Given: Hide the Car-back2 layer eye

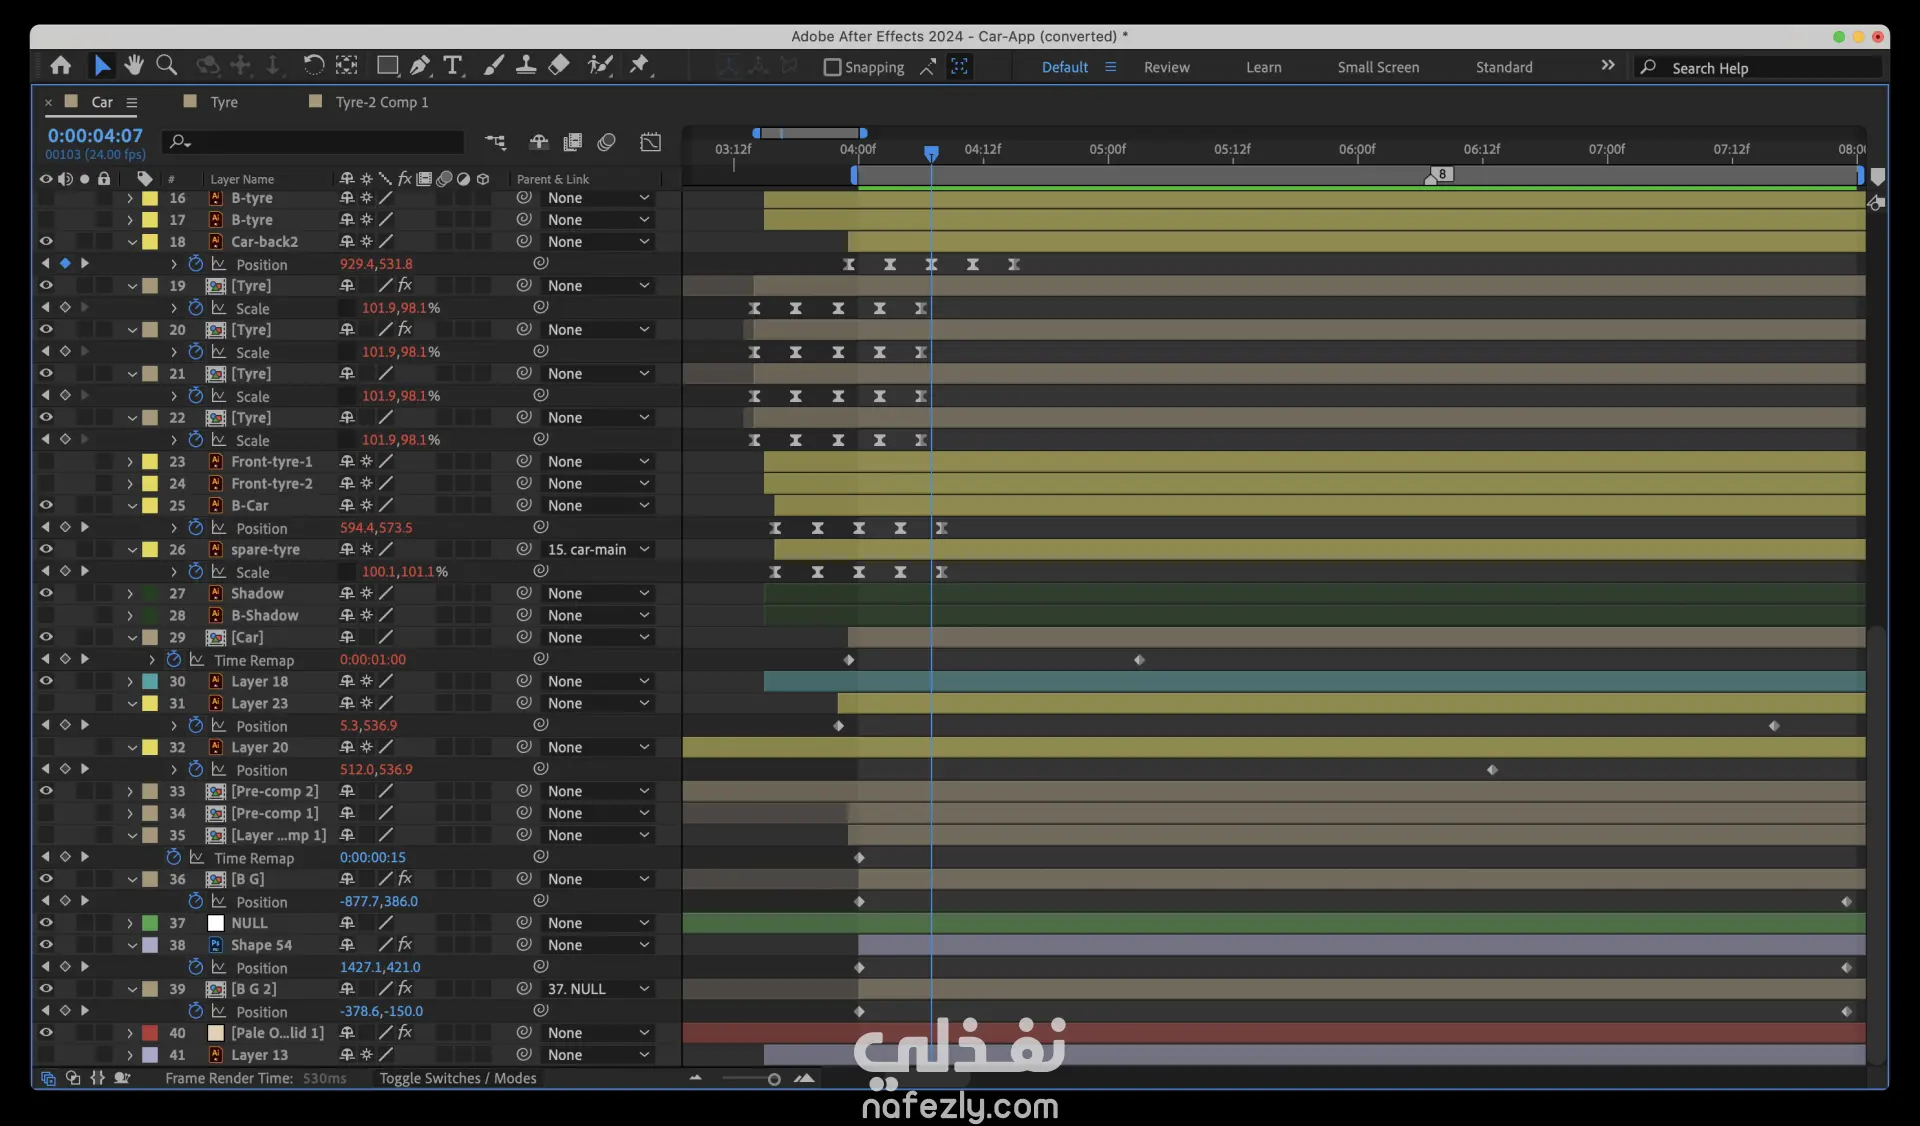Looking at the screenshot, I should click(x=46, y=241).
